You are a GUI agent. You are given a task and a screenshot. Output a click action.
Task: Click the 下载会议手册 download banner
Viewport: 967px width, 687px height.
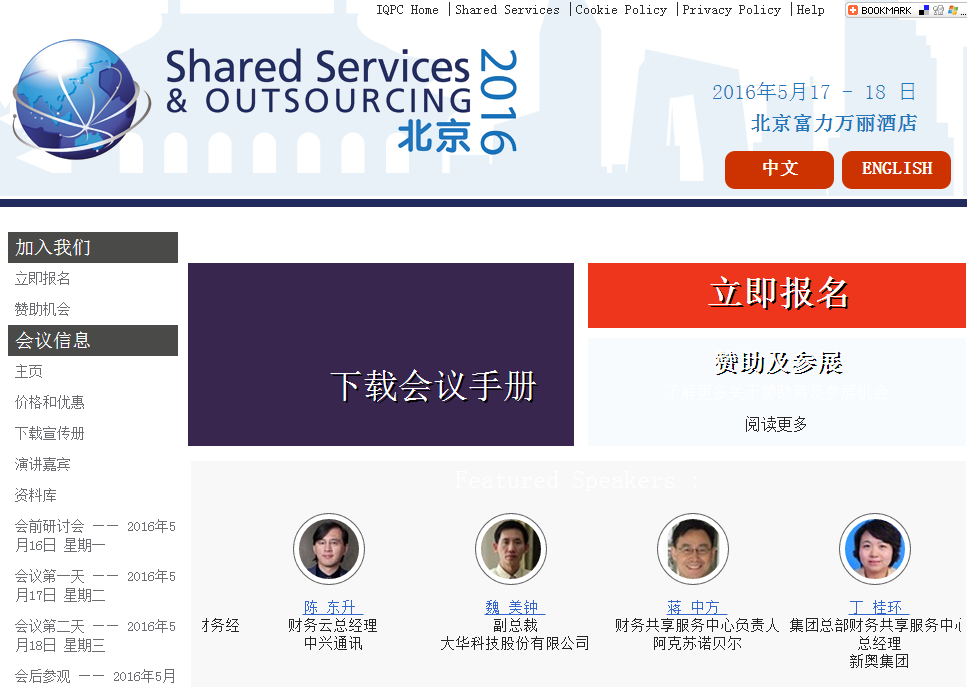(x=381, y=355)
